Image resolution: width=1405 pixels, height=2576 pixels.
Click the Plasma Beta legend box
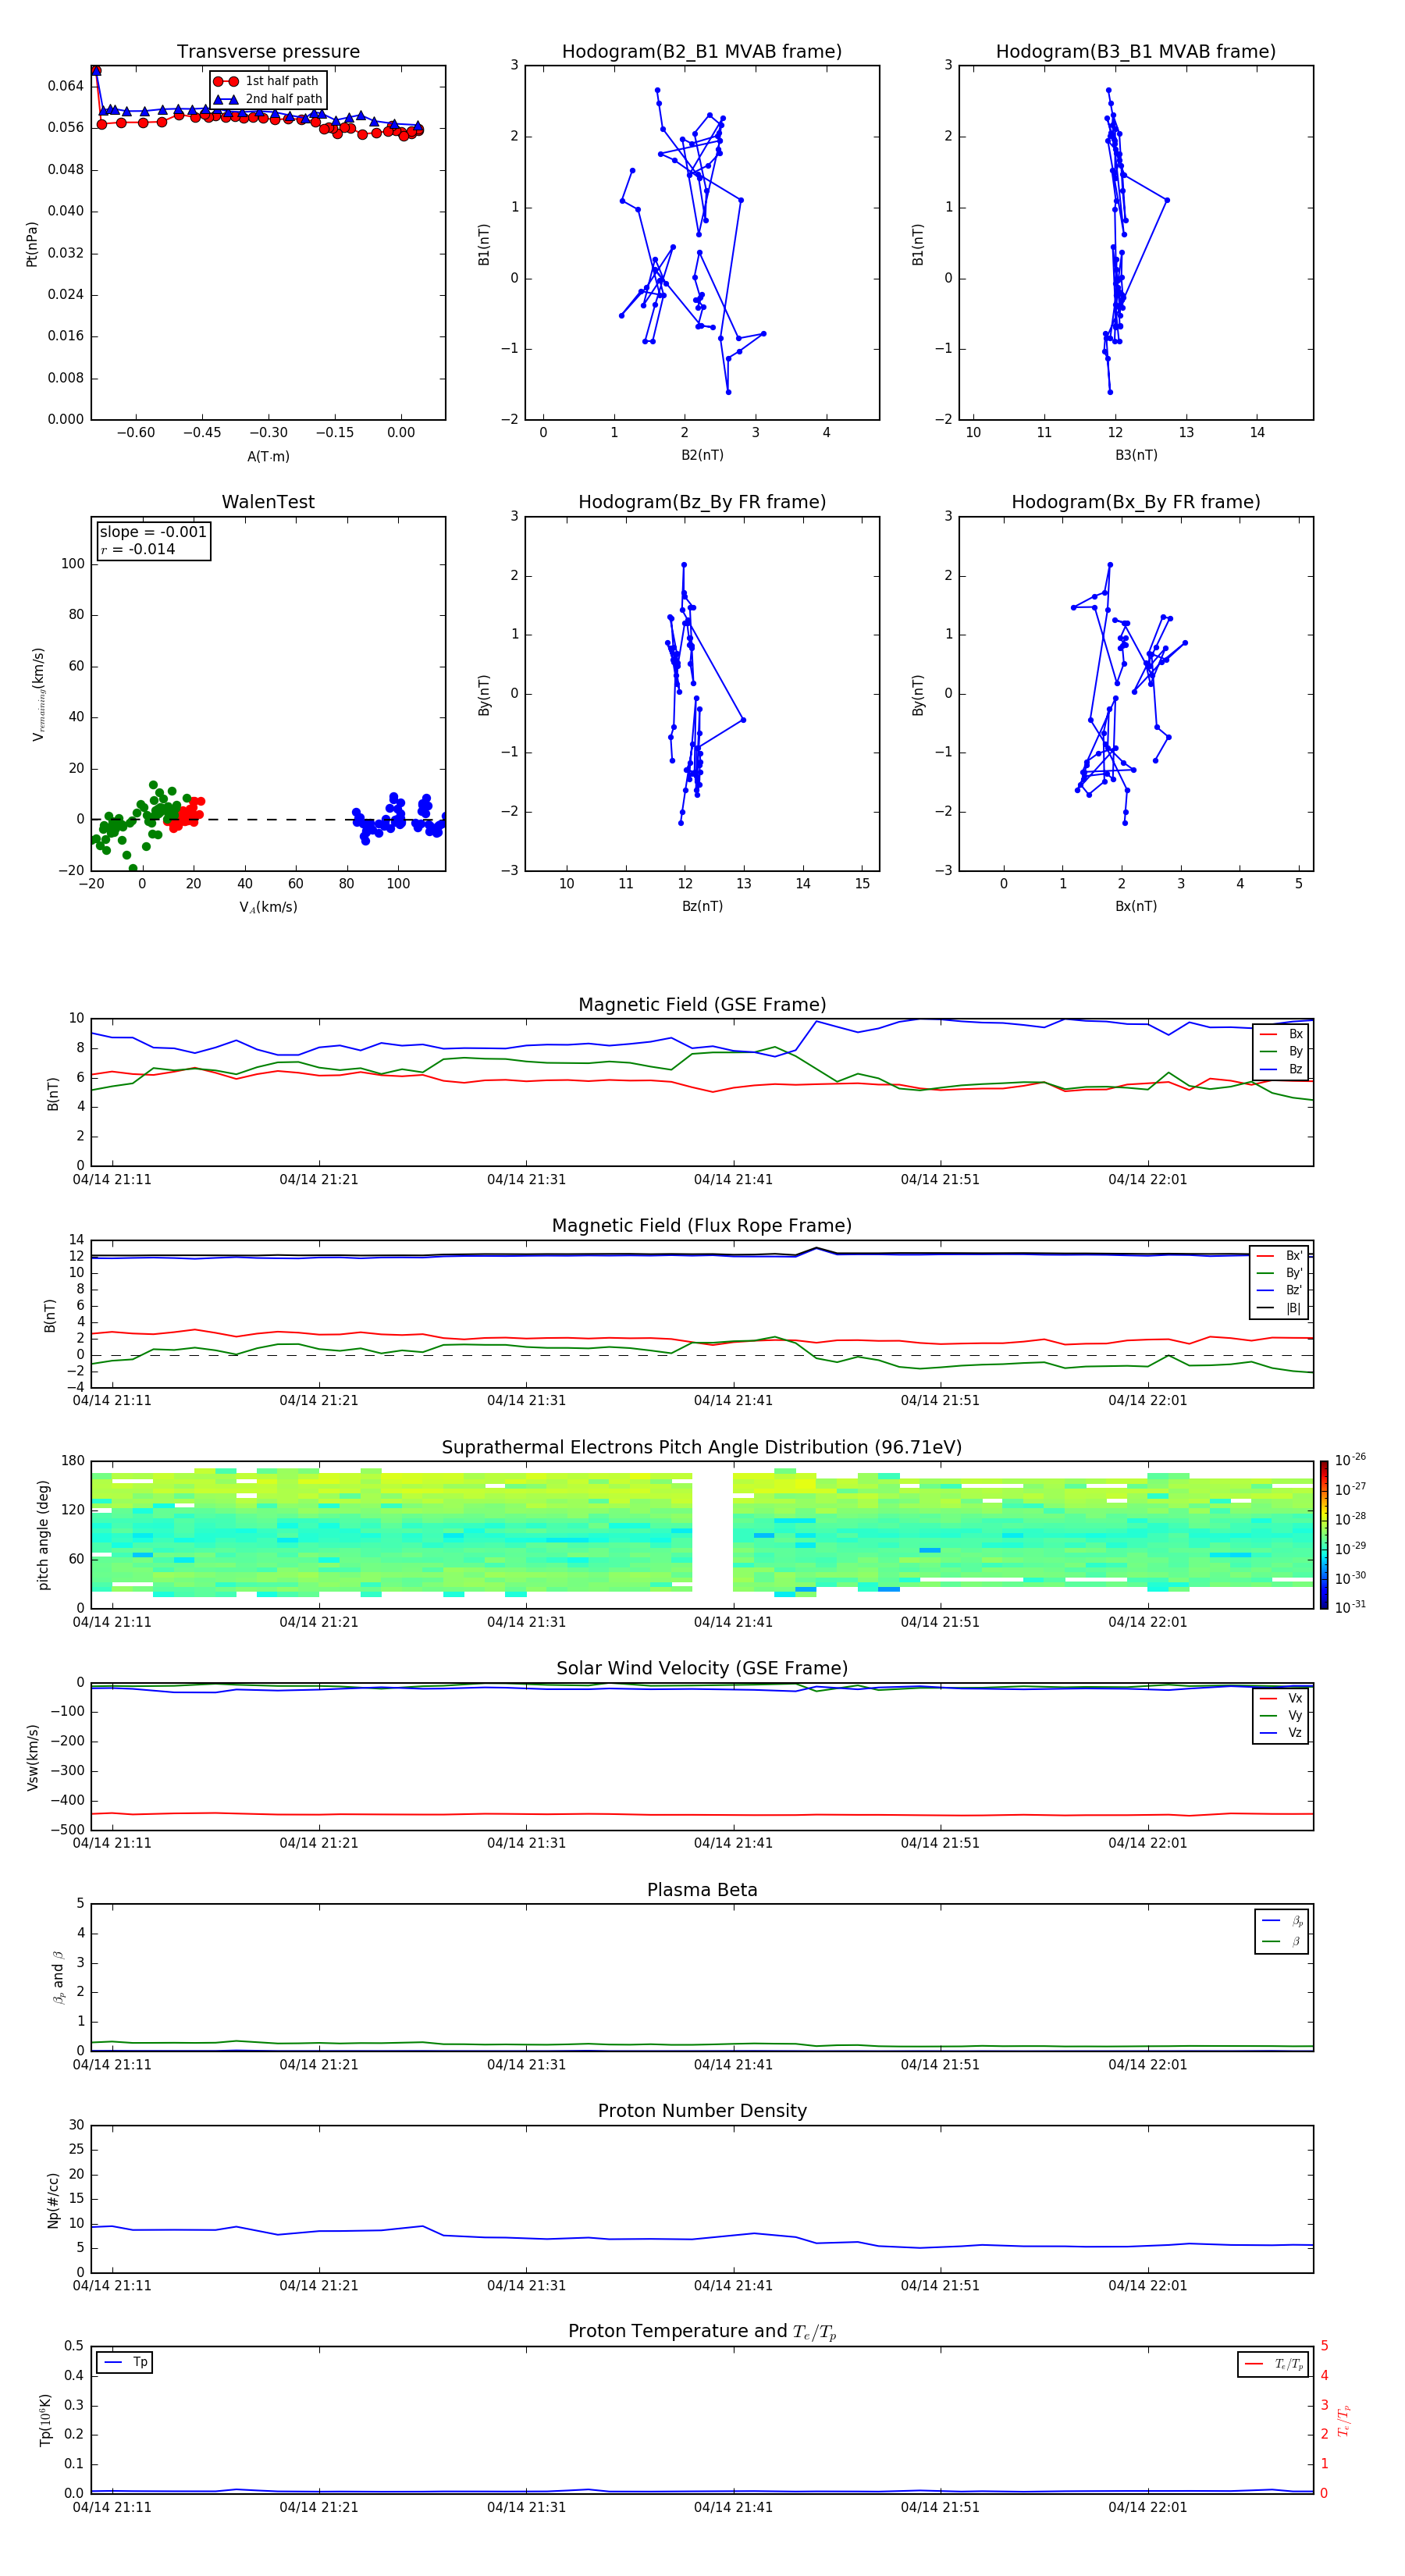click(x=1281, y=1931)
